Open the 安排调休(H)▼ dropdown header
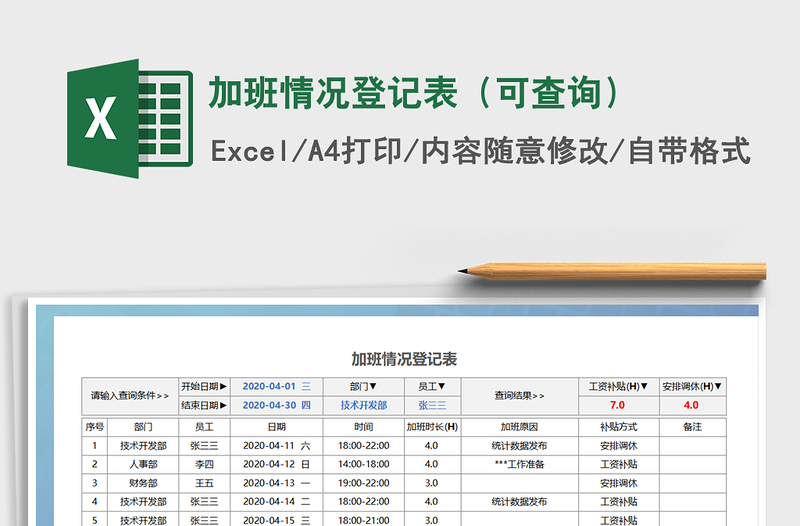The height and width of the screenshot is (526, 800). point(692,386)
